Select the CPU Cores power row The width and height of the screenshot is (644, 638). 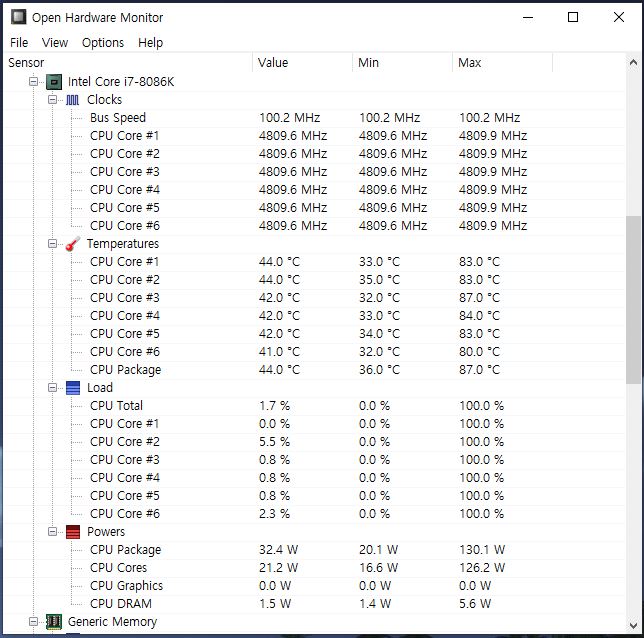pos(315,568)
